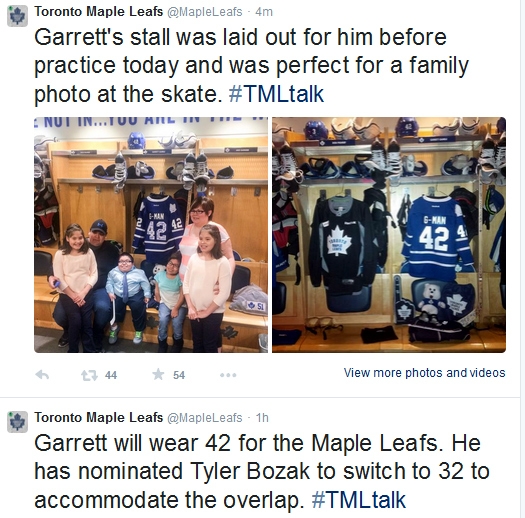The height and width of the screenshot is (518, 525).
Task: Click the 1h timestamp on the second tweet
Action: pos(262,418)
